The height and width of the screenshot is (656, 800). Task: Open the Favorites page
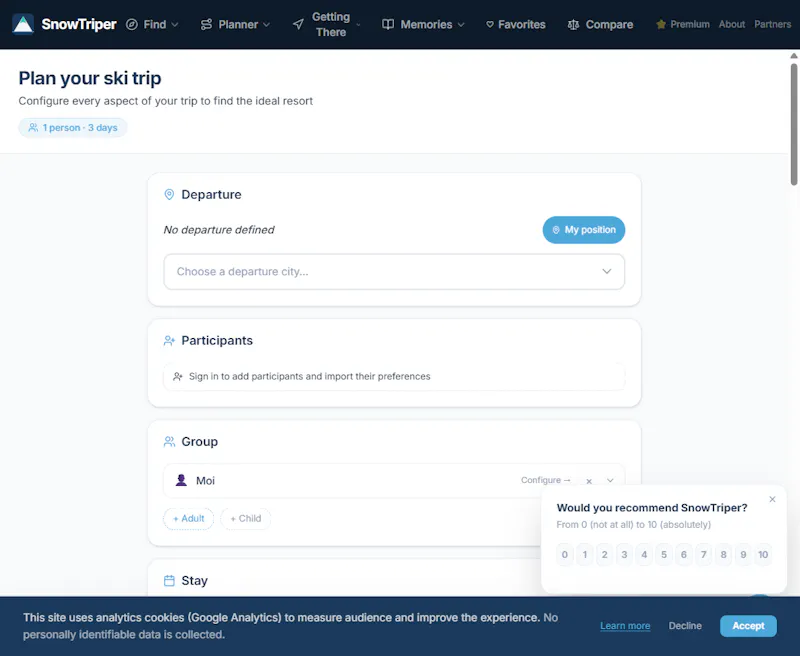[x=515, y=24]
